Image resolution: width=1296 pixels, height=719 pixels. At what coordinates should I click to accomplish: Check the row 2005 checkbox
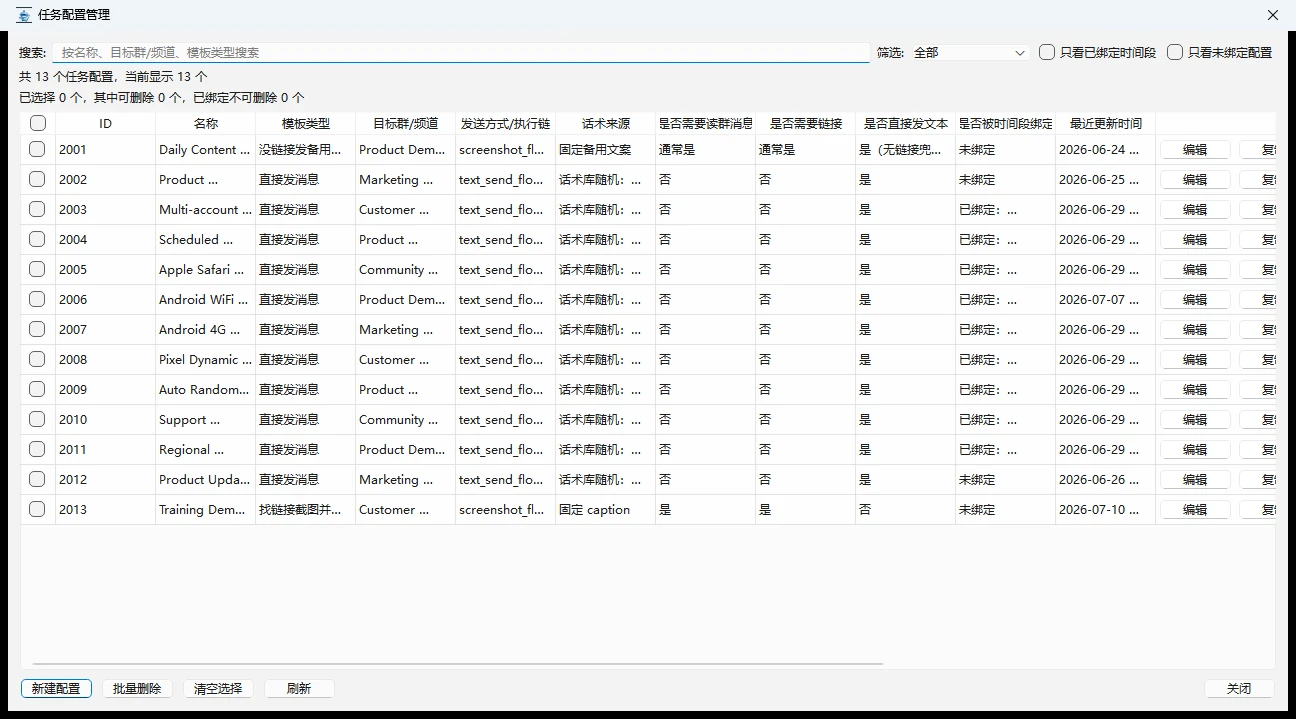[37, 269]
